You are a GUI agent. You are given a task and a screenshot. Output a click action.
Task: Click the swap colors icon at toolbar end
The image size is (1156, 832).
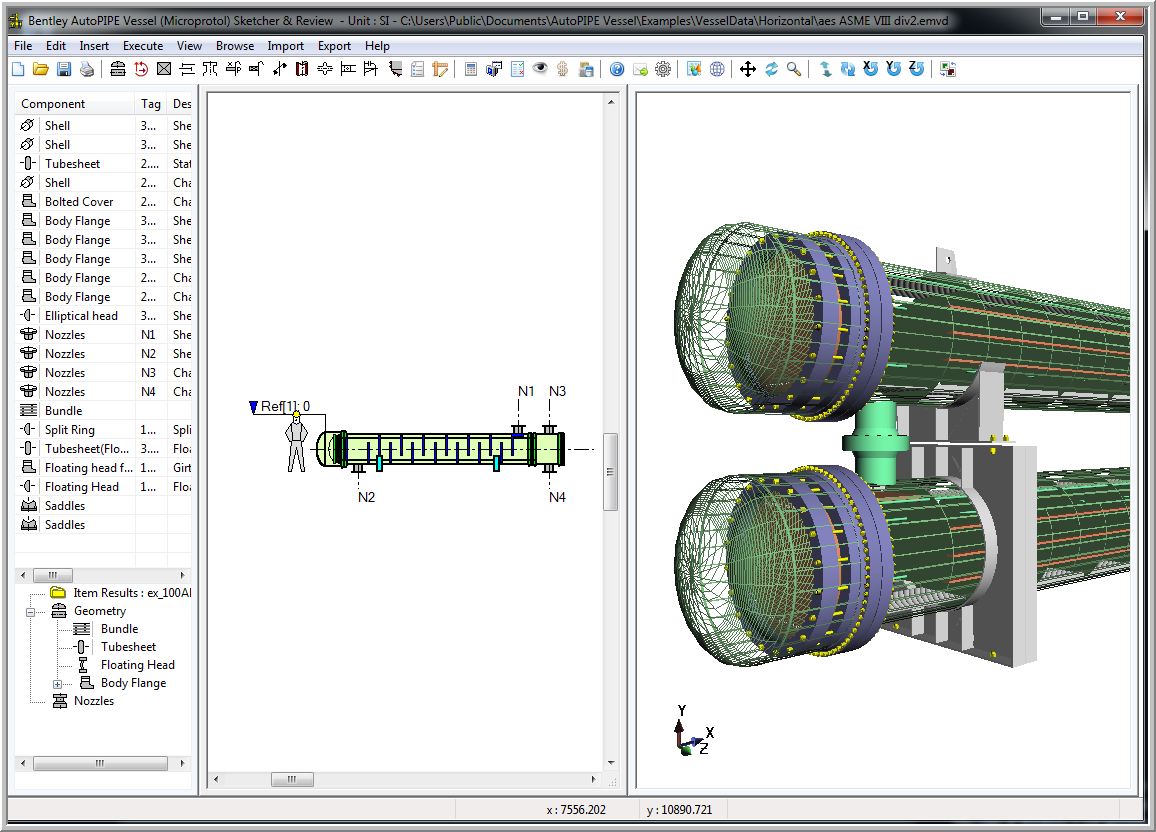point(948,69)
